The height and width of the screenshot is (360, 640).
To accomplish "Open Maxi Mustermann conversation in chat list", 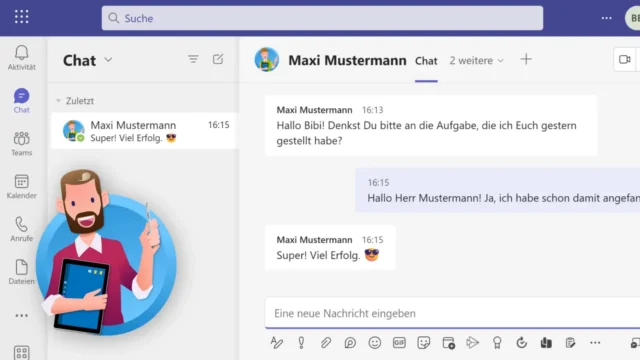I will point(144,131).
